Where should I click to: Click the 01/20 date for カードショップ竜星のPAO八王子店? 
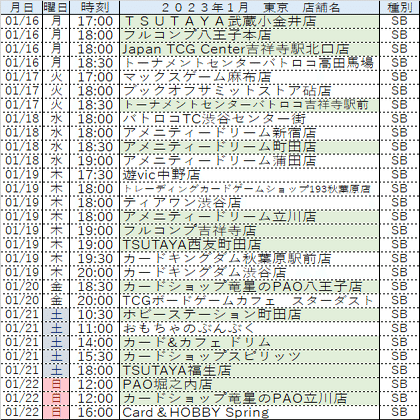click(x=22, y=287)
